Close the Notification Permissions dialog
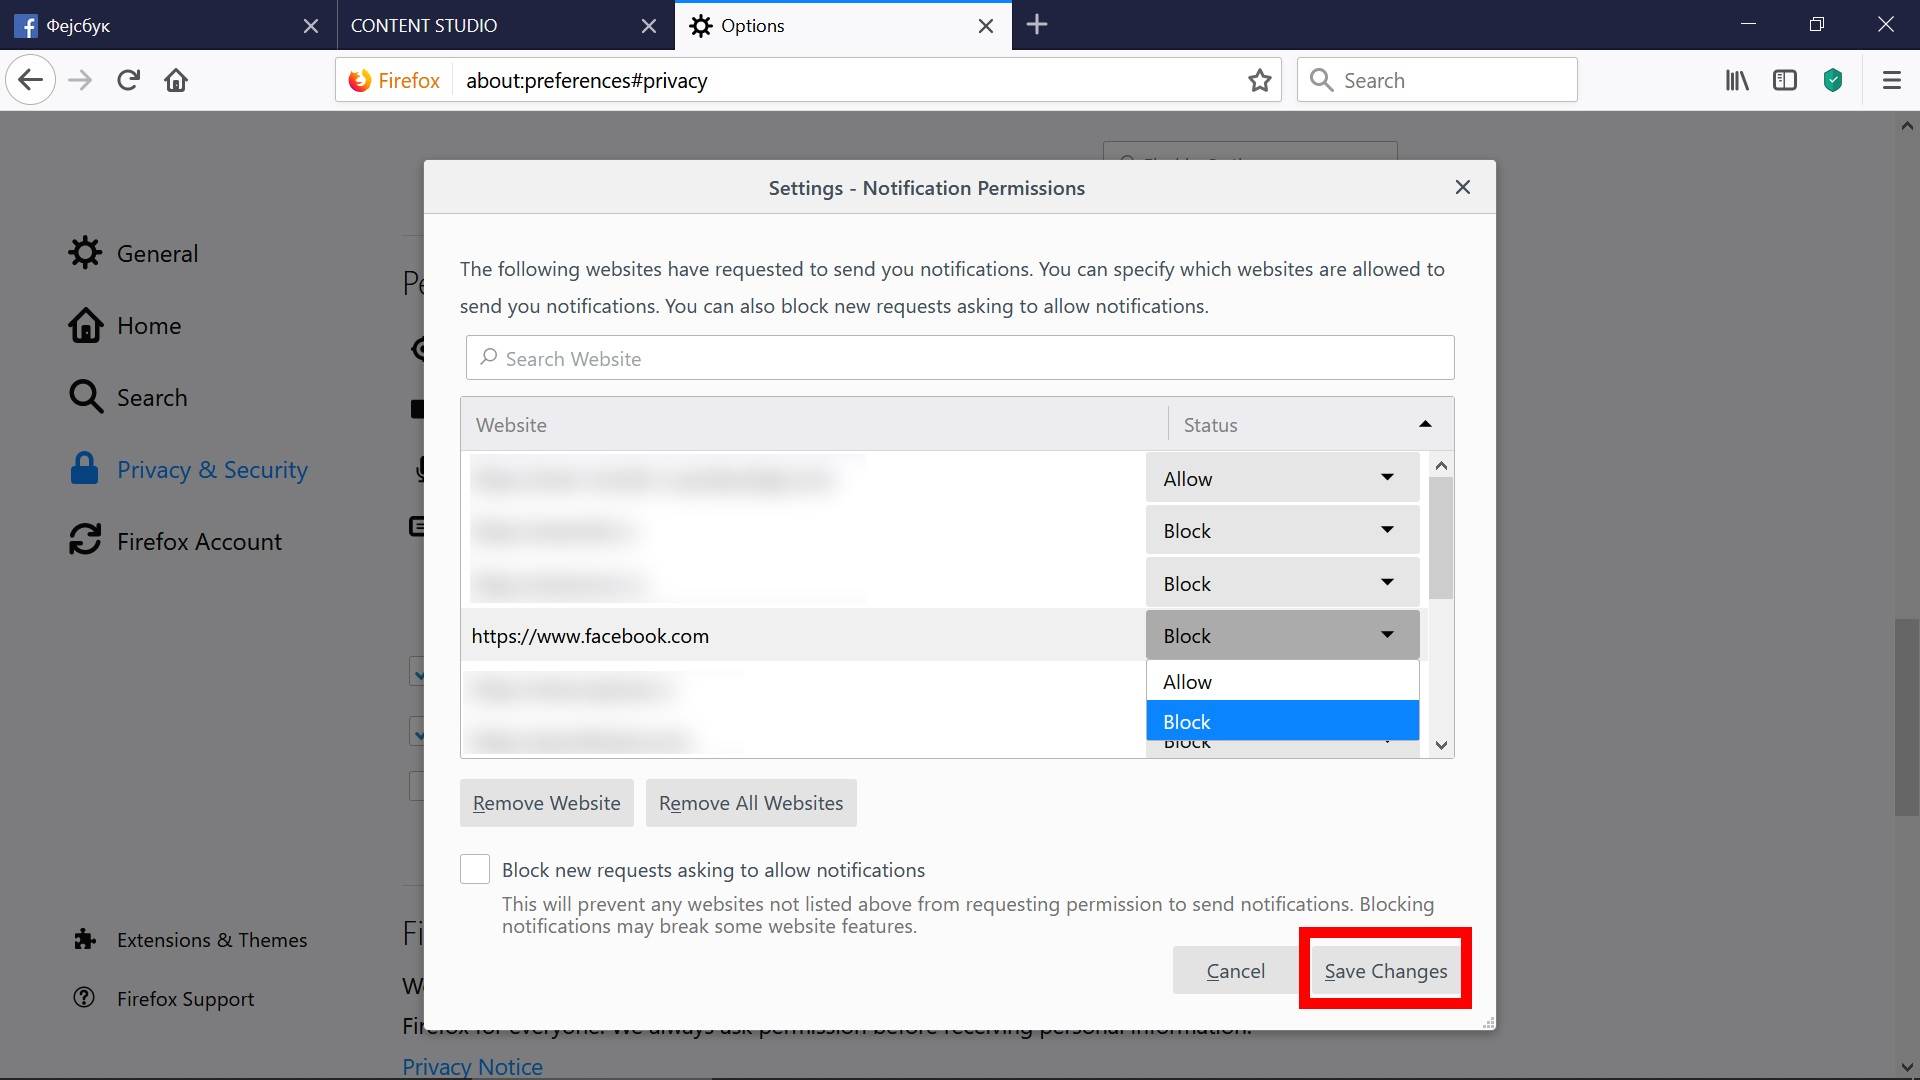The height and width of the screenshot is (1080, 1920). pyautogui.click(x=1462, y=187)
